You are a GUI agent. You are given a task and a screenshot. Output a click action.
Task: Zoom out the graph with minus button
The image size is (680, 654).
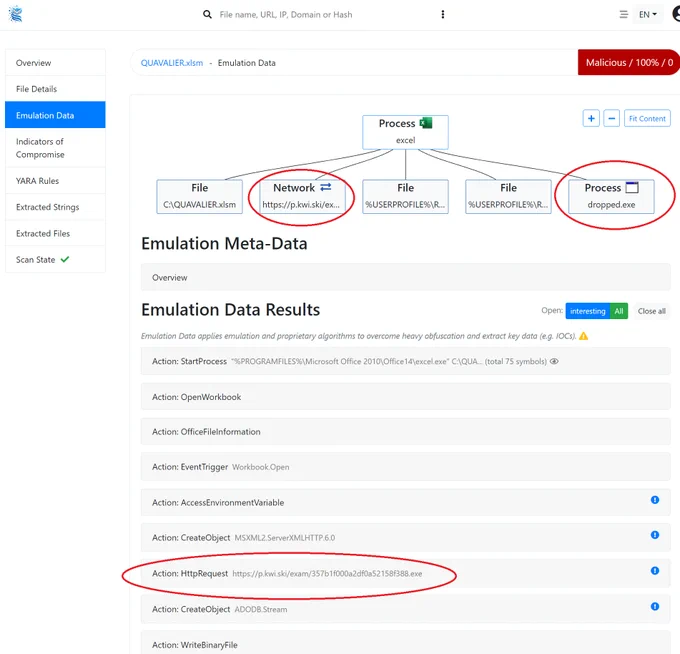click(x=611, y=118)
